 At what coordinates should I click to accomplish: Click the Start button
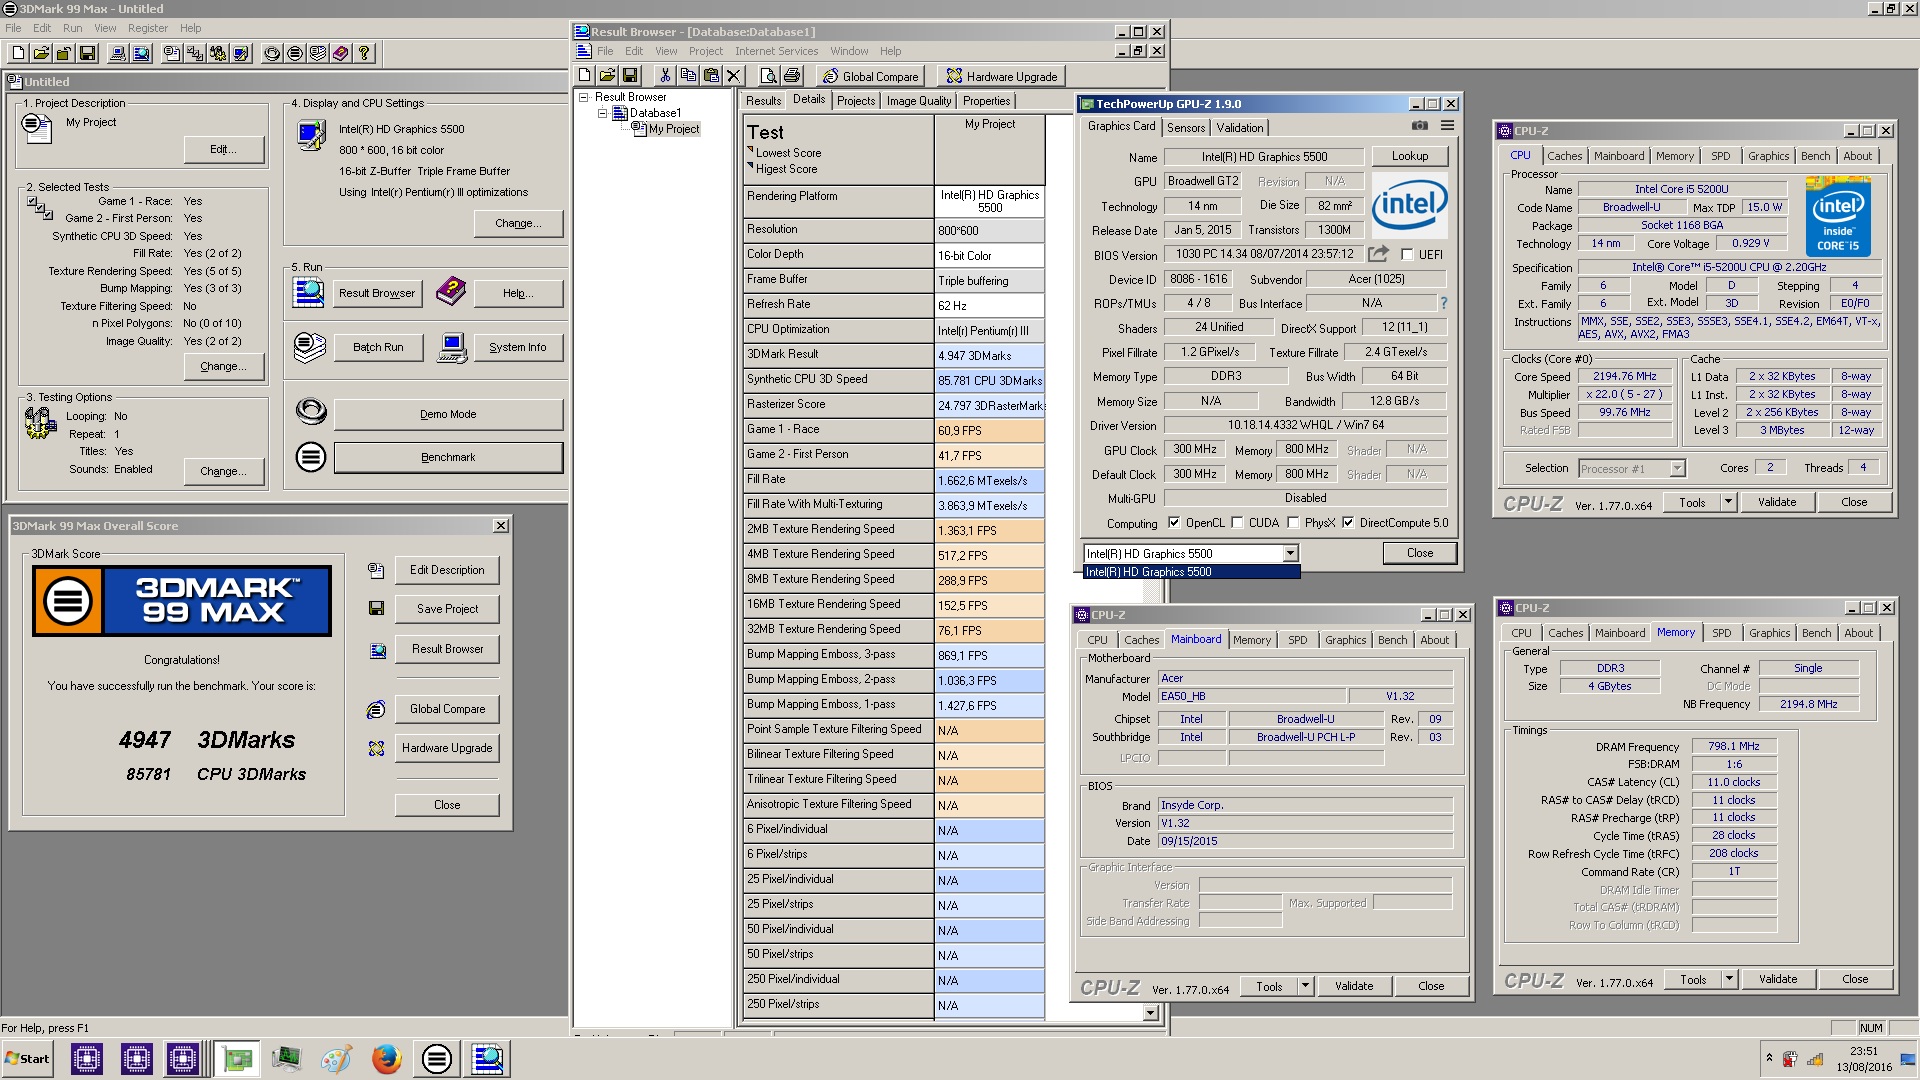click(28, 1059)
